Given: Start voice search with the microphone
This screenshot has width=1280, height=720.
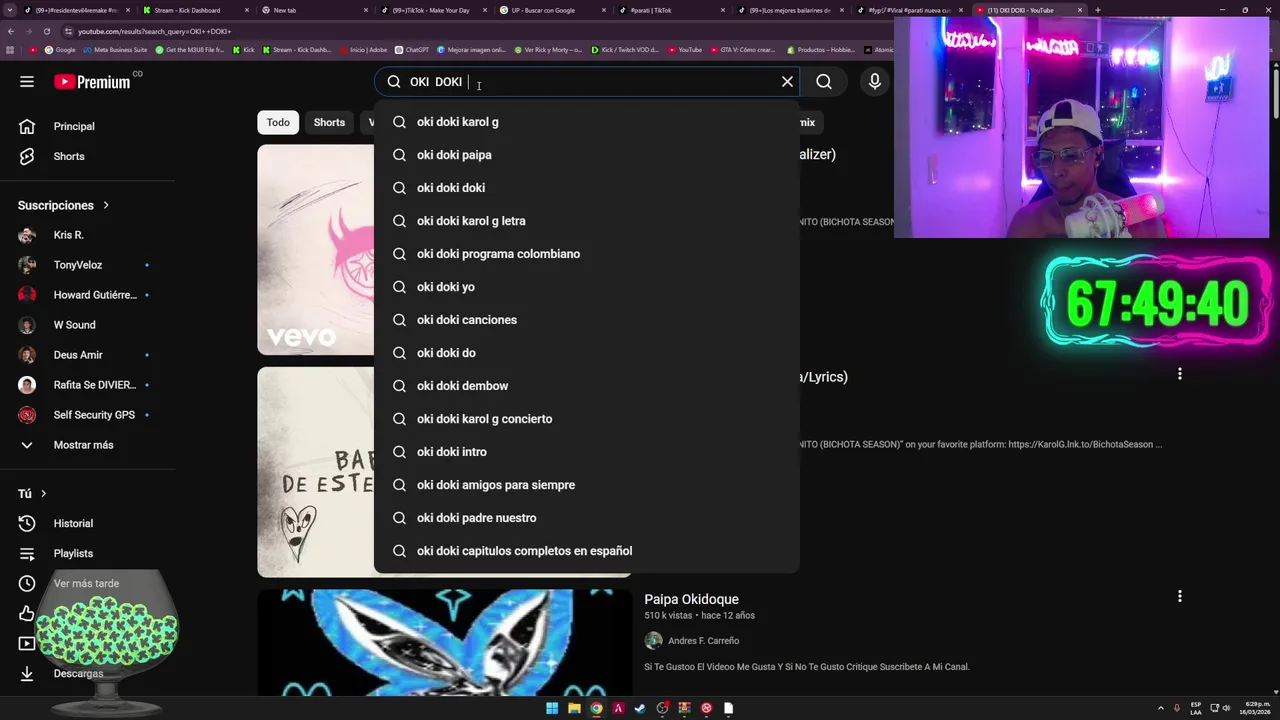Looking at the screenshot, I should pyautogui.click(x=875, y=82).
